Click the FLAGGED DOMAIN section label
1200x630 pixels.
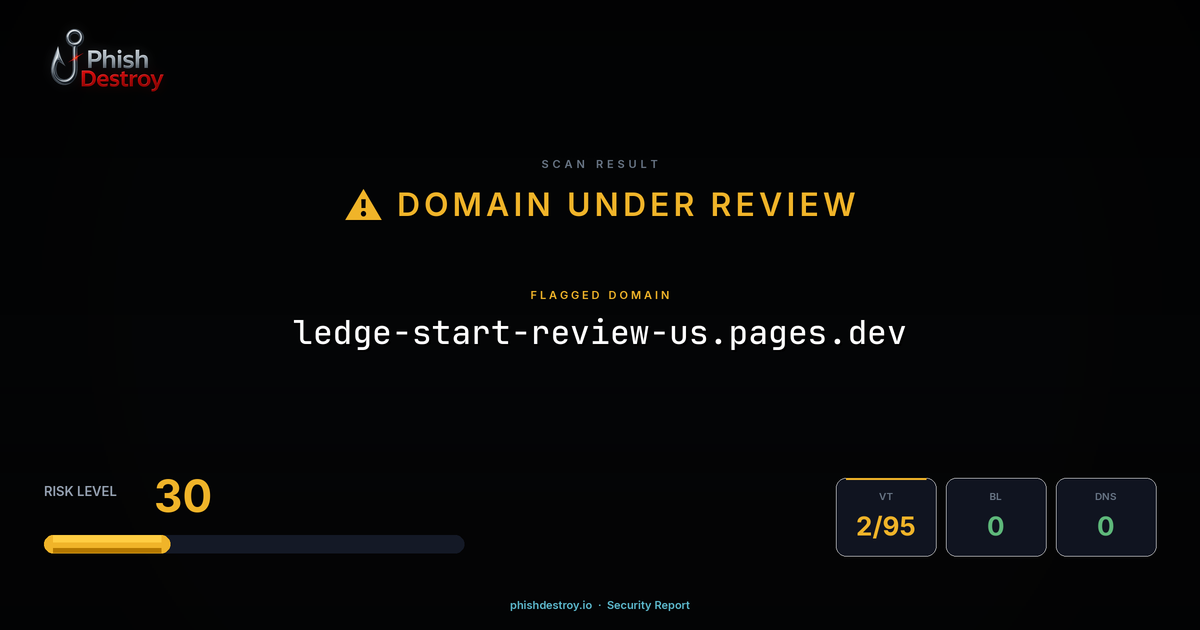600,295
